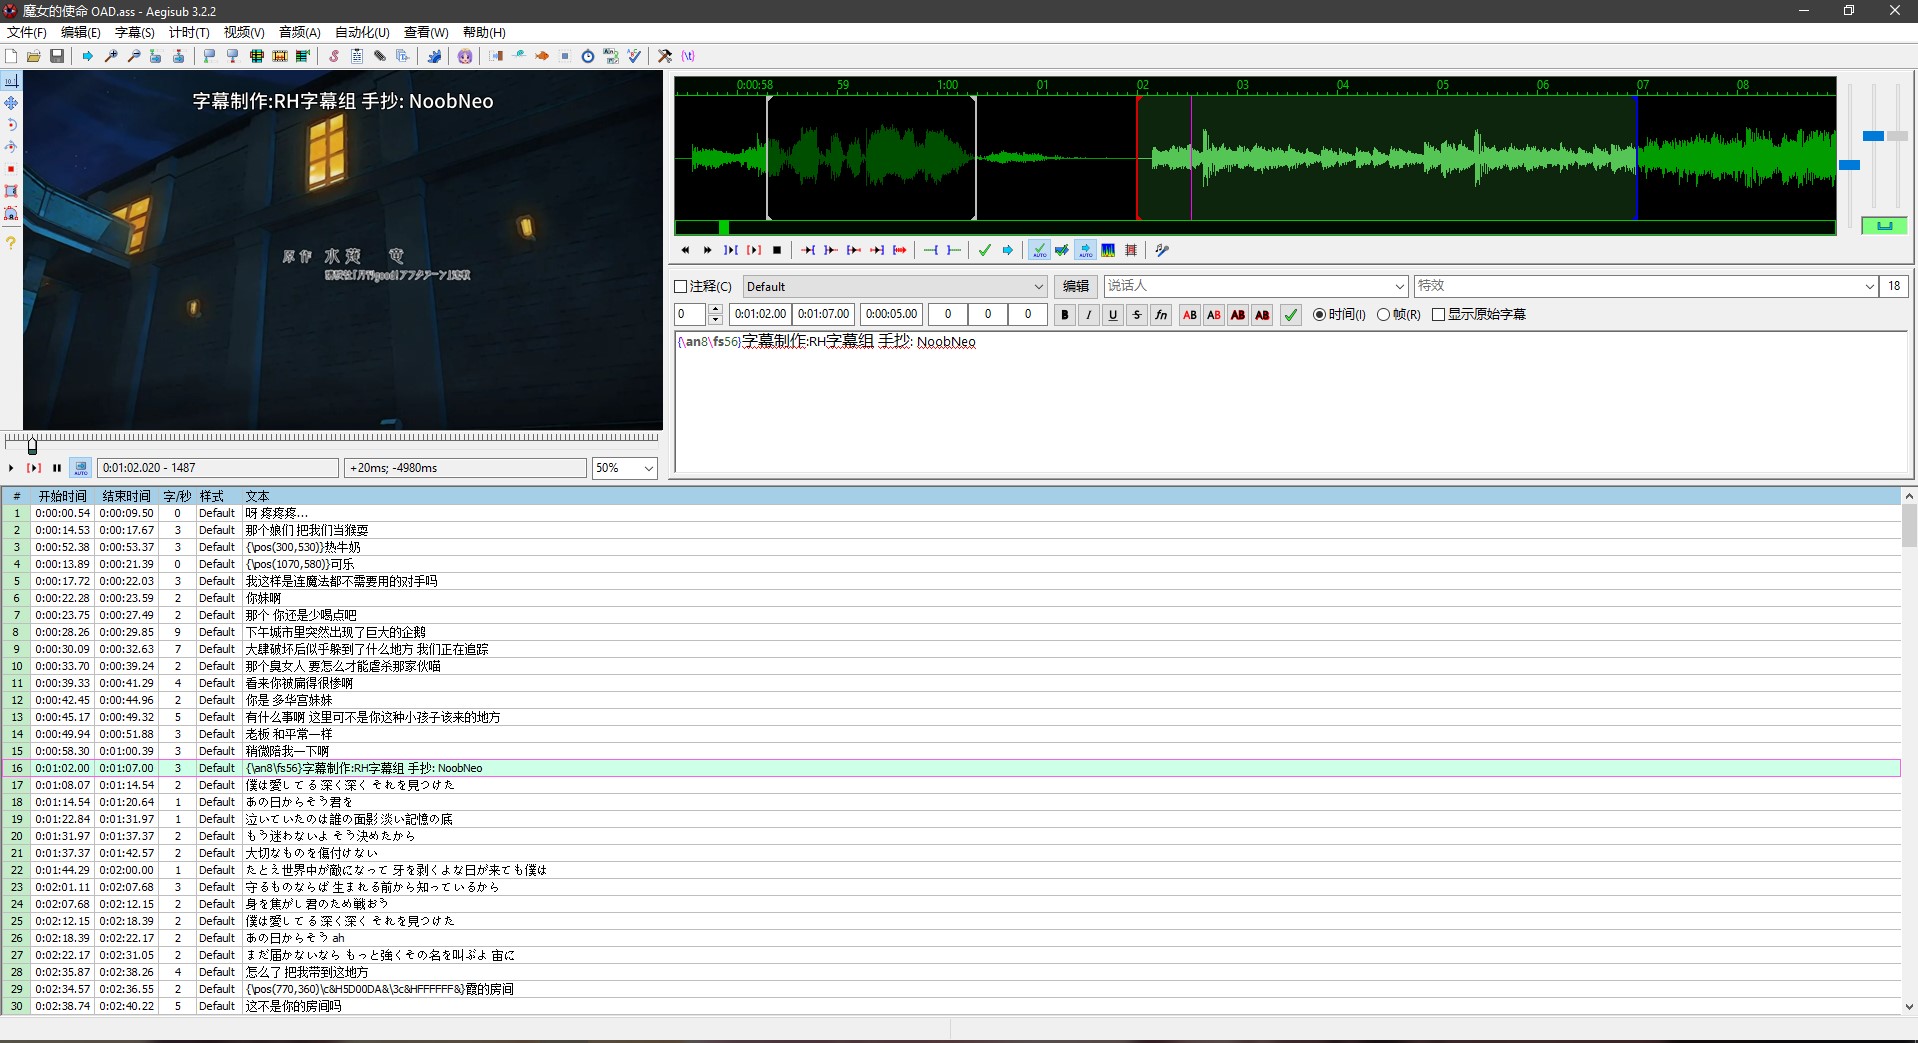Play video with the play button below preview
This screenshot has width=1918, height=1043.
pyautogui.click(x=11, y=468)
